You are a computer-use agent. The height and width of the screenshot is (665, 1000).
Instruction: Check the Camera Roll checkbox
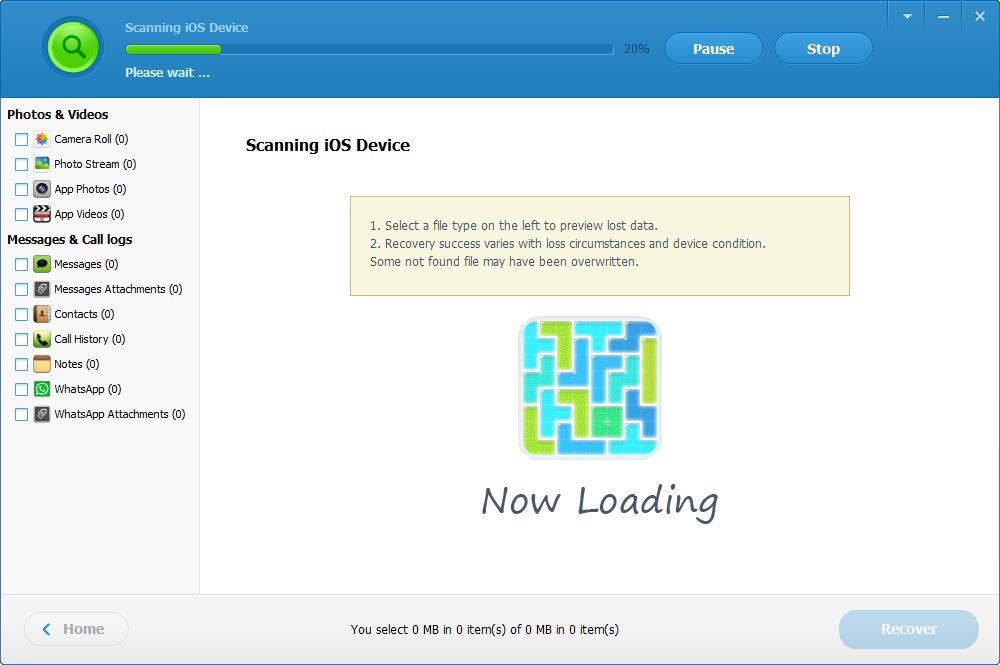(21, 139)
